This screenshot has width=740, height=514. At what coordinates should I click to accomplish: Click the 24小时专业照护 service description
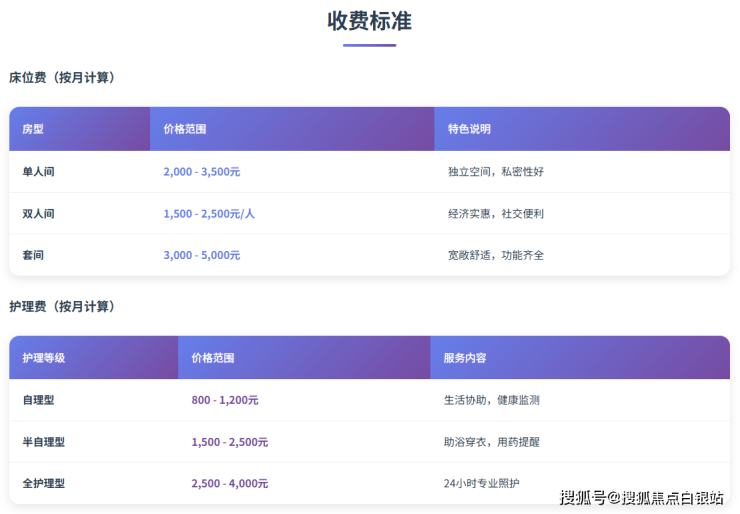click(482, 484)
